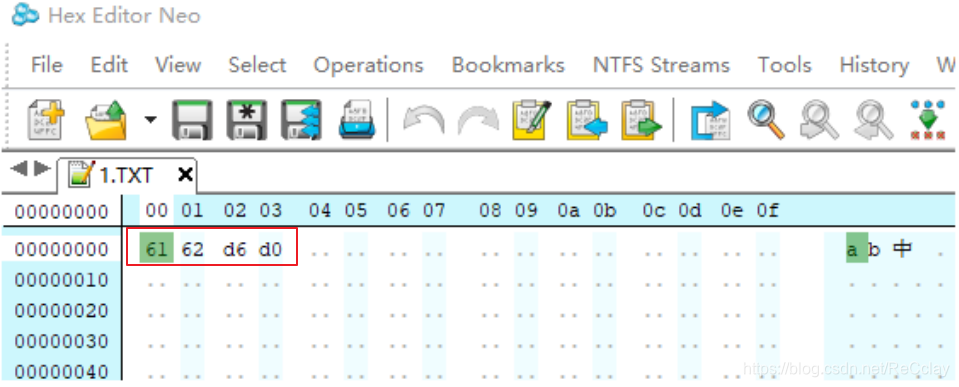The height and width of the screenshot is (387, 959).
Task: Click column header 0f
Action: [768, 212]
